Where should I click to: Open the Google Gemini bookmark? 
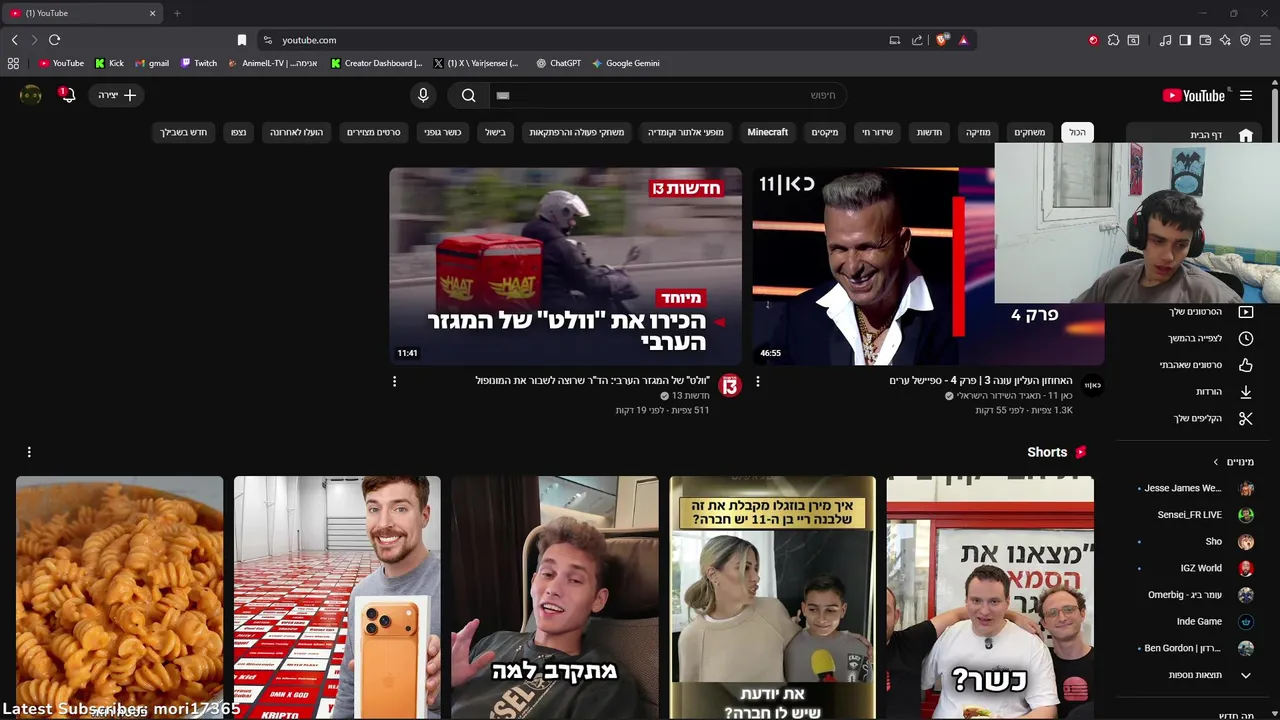pos(625,63)
